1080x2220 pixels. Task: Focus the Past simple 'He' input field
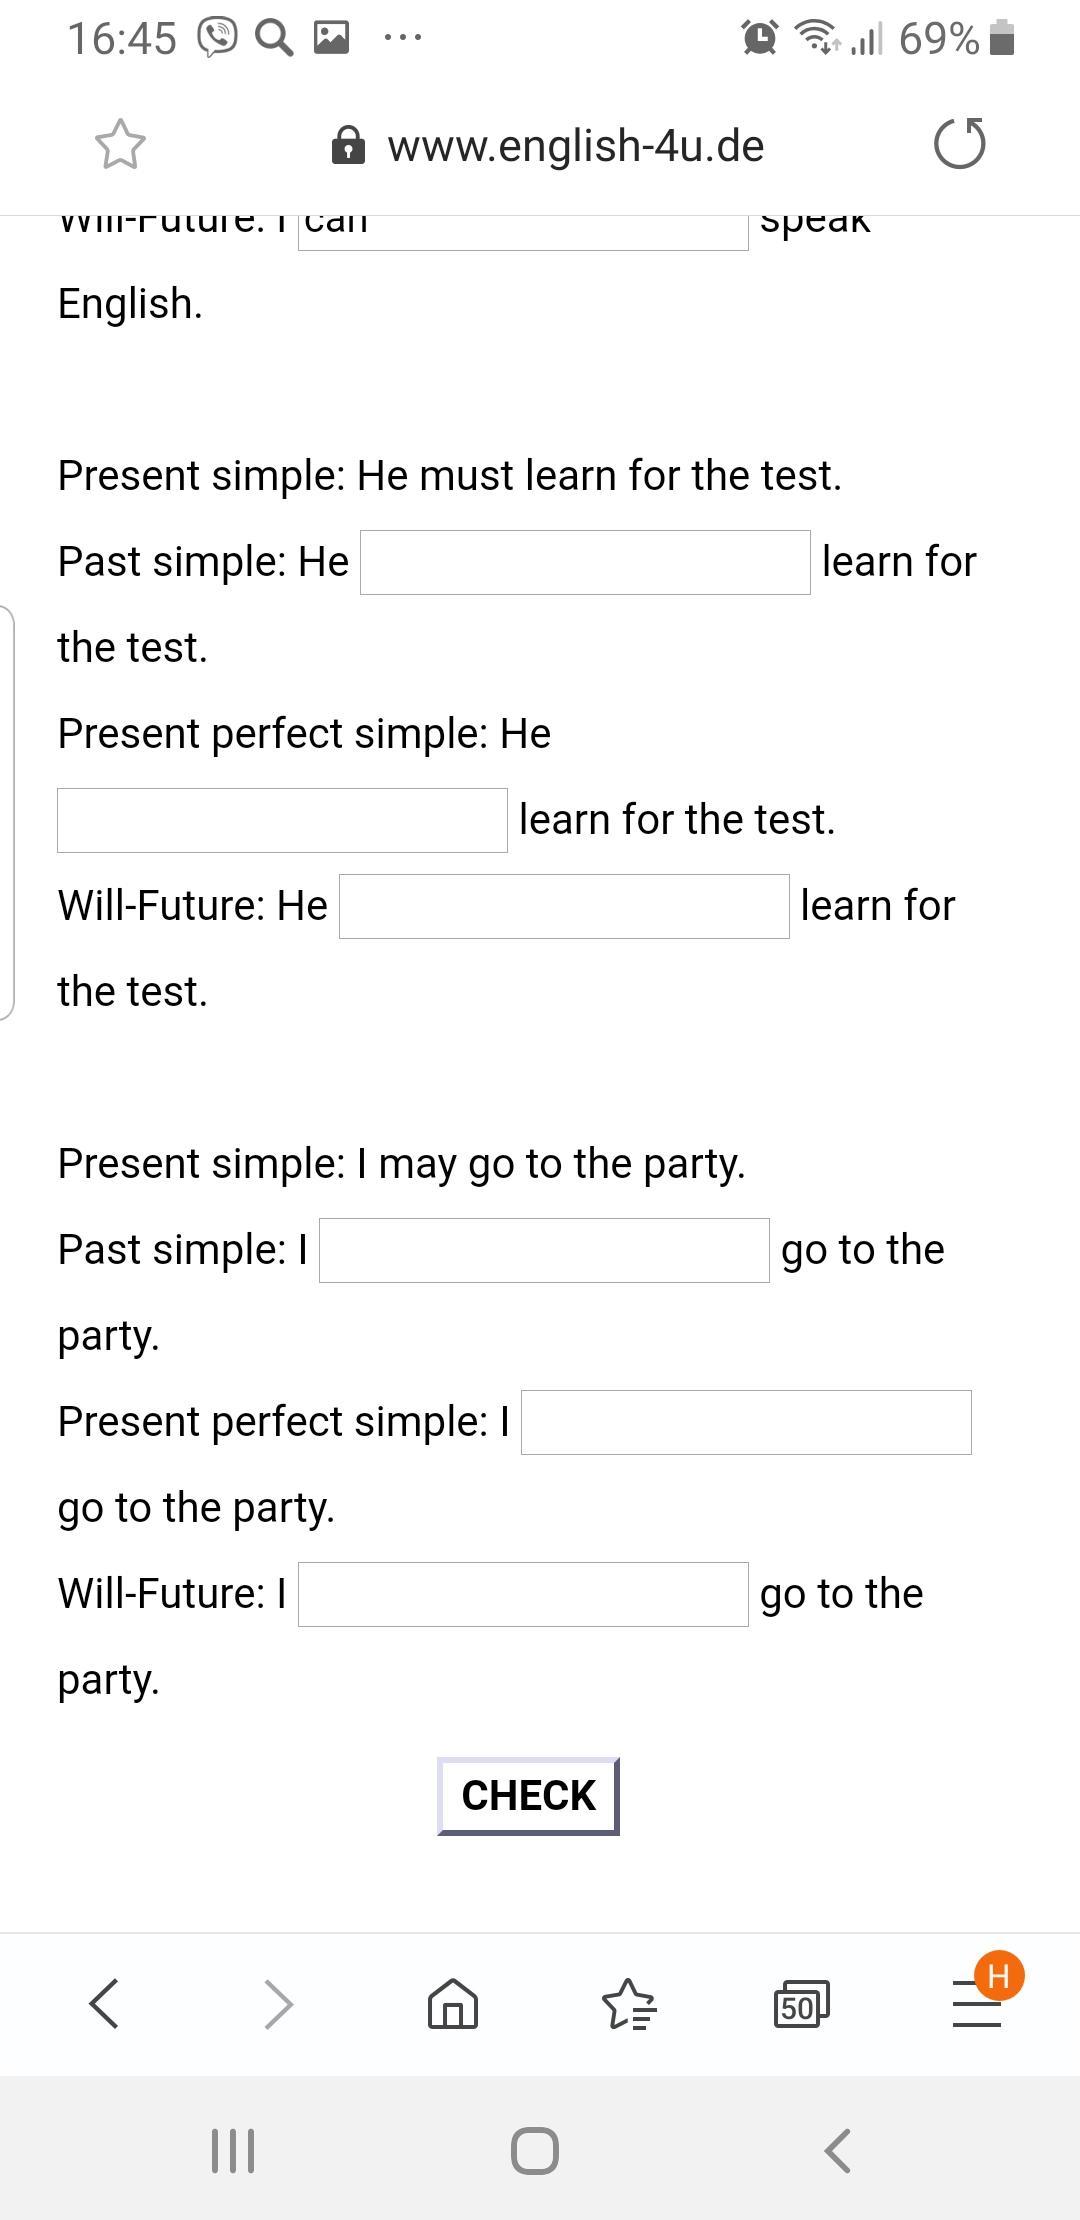coord(585,563)
